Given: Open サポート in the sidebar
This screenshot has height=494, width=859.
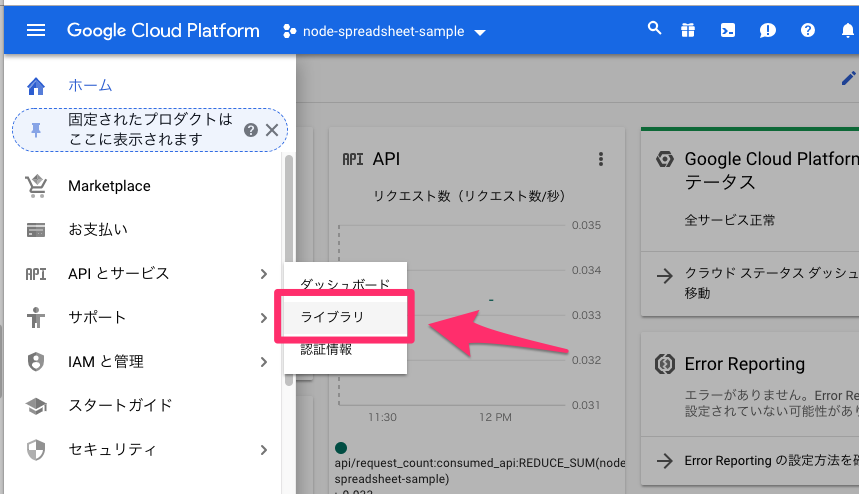Looking at the screenshot, I should click(x=97, y=318).
